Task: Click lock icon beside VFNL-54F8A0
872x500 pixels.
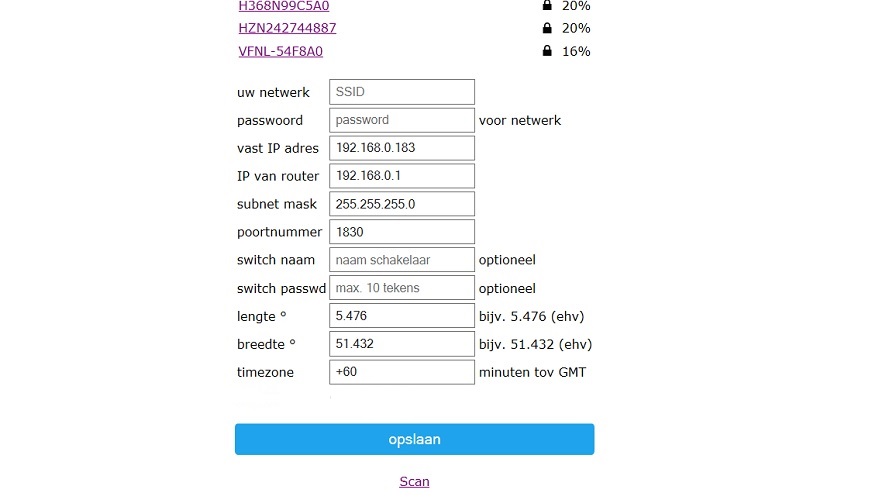Action: (x=547, y=51)
